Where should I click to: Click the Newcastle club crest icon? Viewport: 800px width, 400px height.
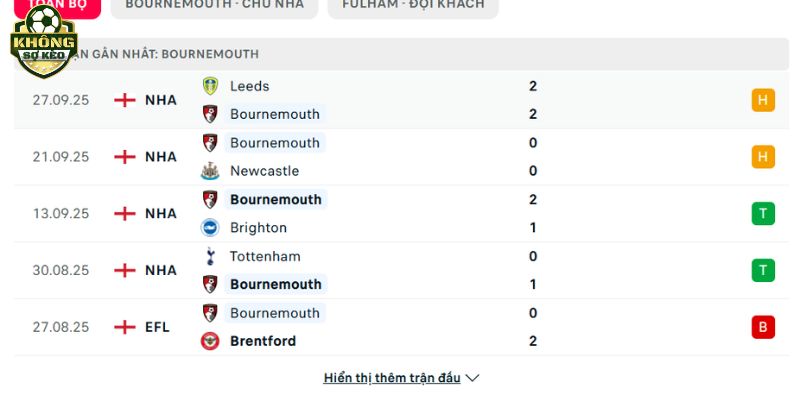(x=210, y=171)
